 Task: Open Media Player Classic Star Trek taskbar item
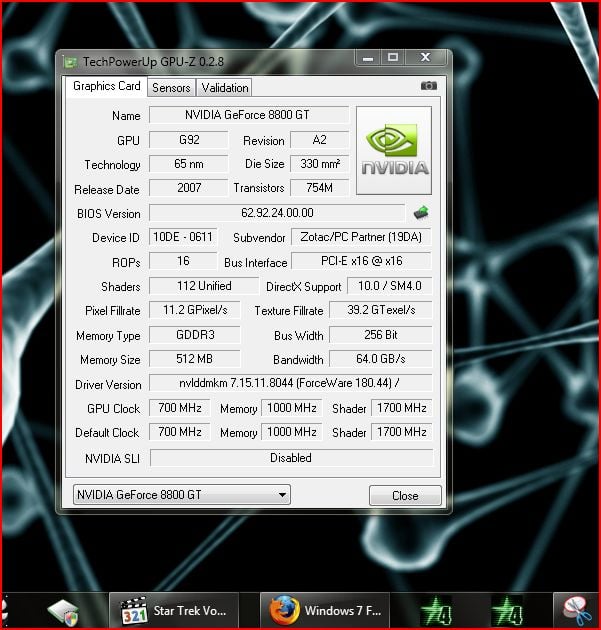(174, 611)
